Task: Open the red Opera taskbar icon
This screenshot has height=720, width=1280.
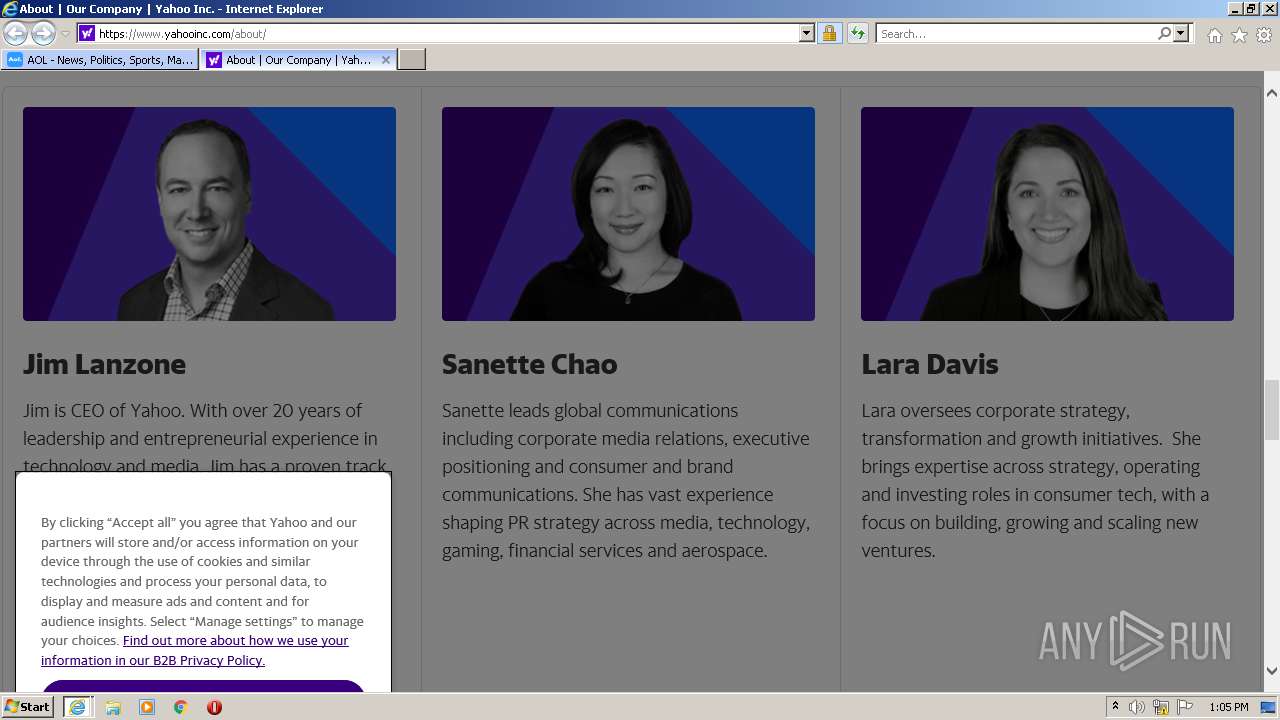Action: pos(214,707)
